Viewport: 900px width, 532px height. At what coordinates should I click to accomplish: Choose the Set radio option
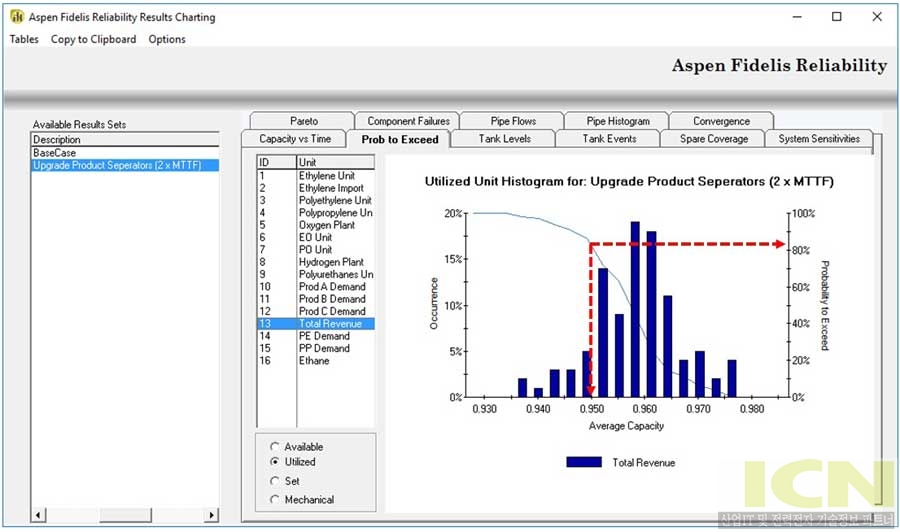275,481
